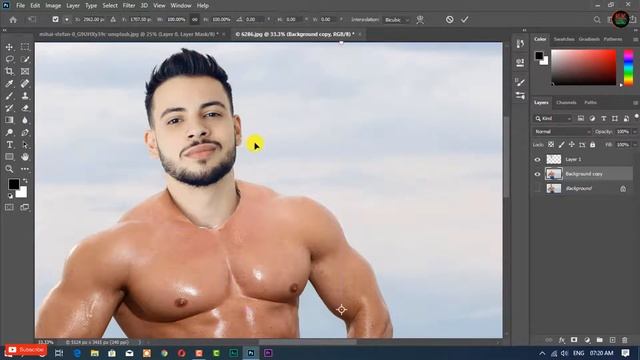Toggle the reference point checkbox
The image size is (640, 360).
click(55, 19)
